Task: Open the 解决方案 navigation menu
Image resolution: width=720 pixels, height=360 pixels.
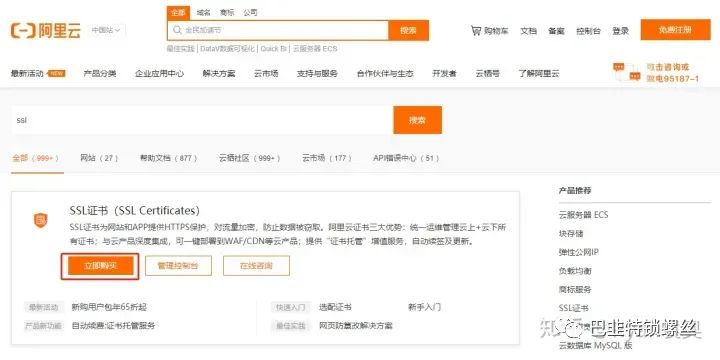Action: (219, 73)
